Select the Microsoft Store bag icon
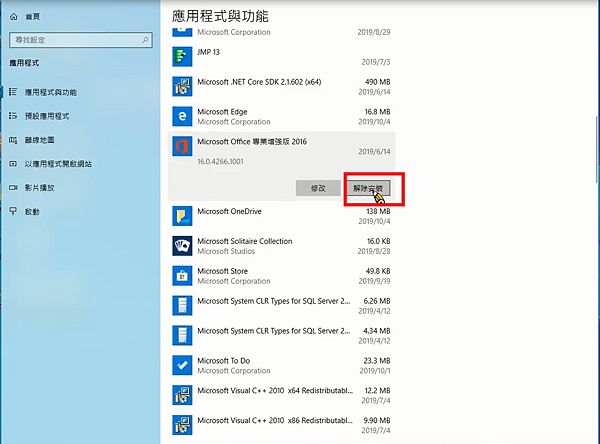This screenshot has height=444, width=600. tap(183, 275)
